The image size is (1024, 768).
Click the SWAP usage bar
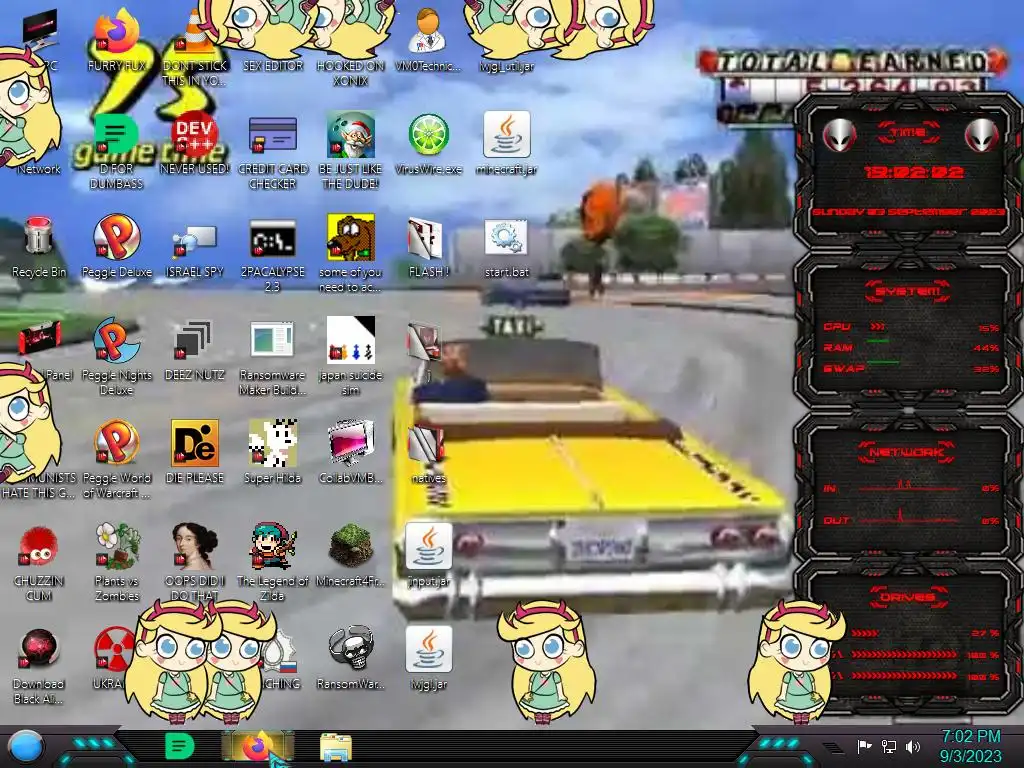click(883, 361)
